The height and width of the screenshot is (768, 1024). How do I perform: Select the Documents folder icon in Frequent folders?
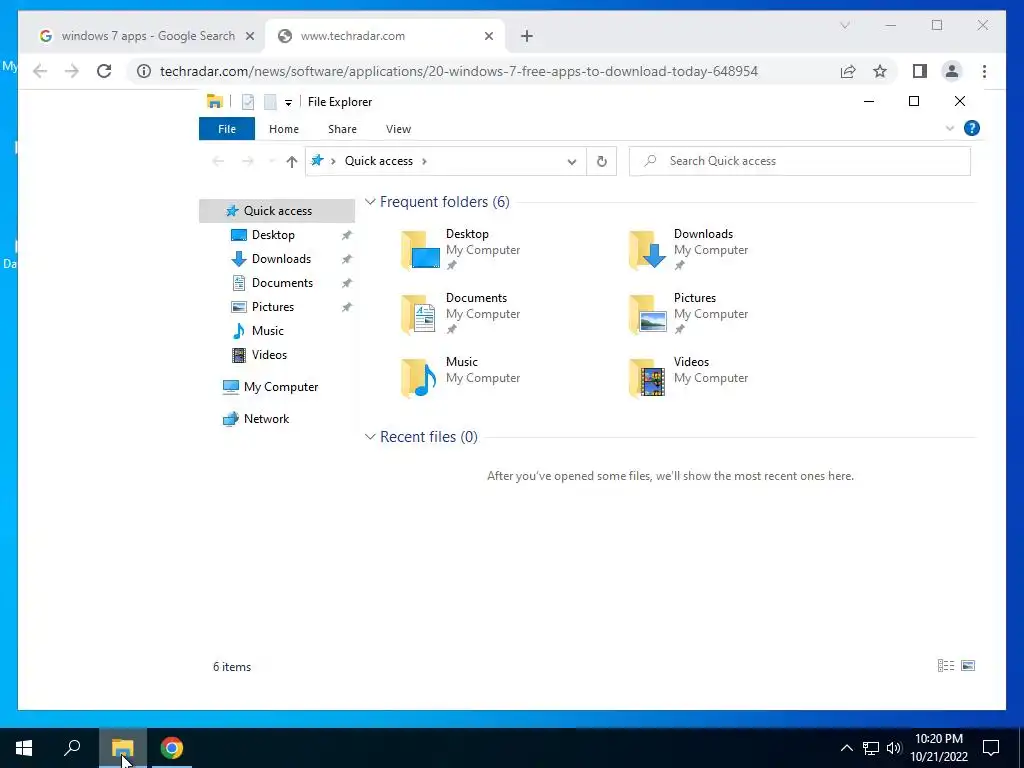[420, 313]
